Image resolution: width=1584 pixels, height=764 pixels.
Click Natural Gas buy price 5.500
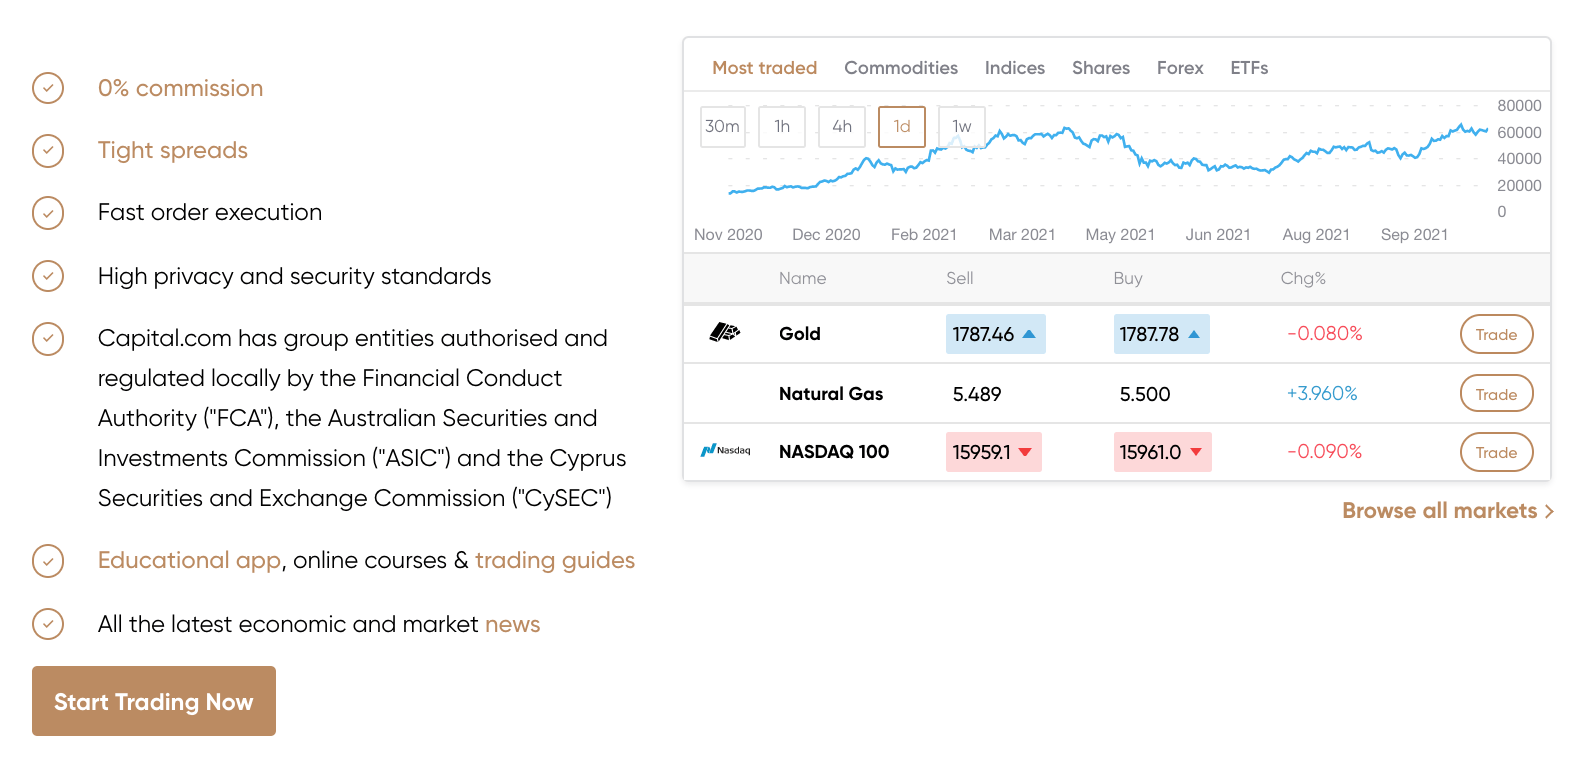[x=1145, y=394]
